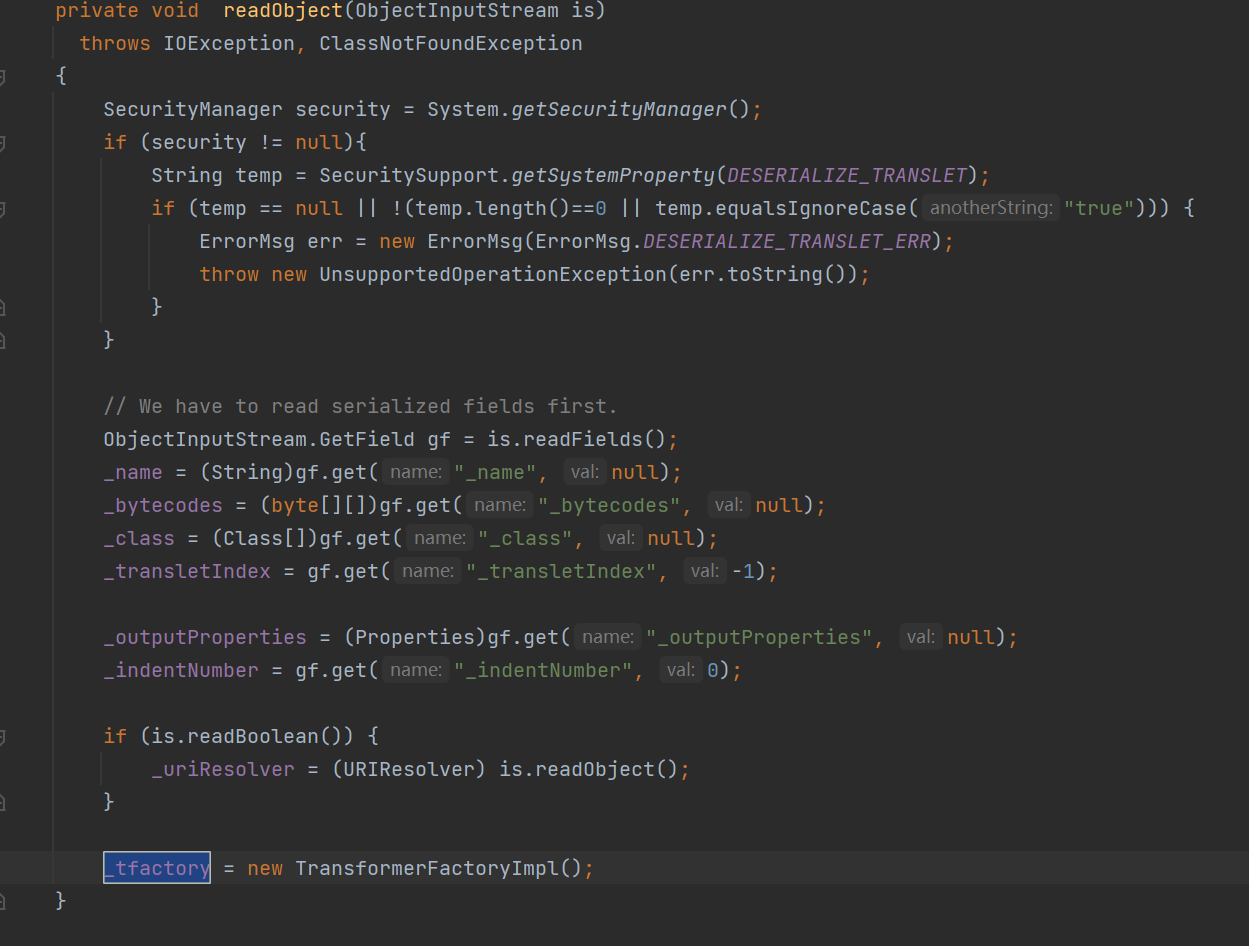Click the DESERIALIZE_TRANSLET constant
Screen dimensions: 1249x946
pos(847,175)
